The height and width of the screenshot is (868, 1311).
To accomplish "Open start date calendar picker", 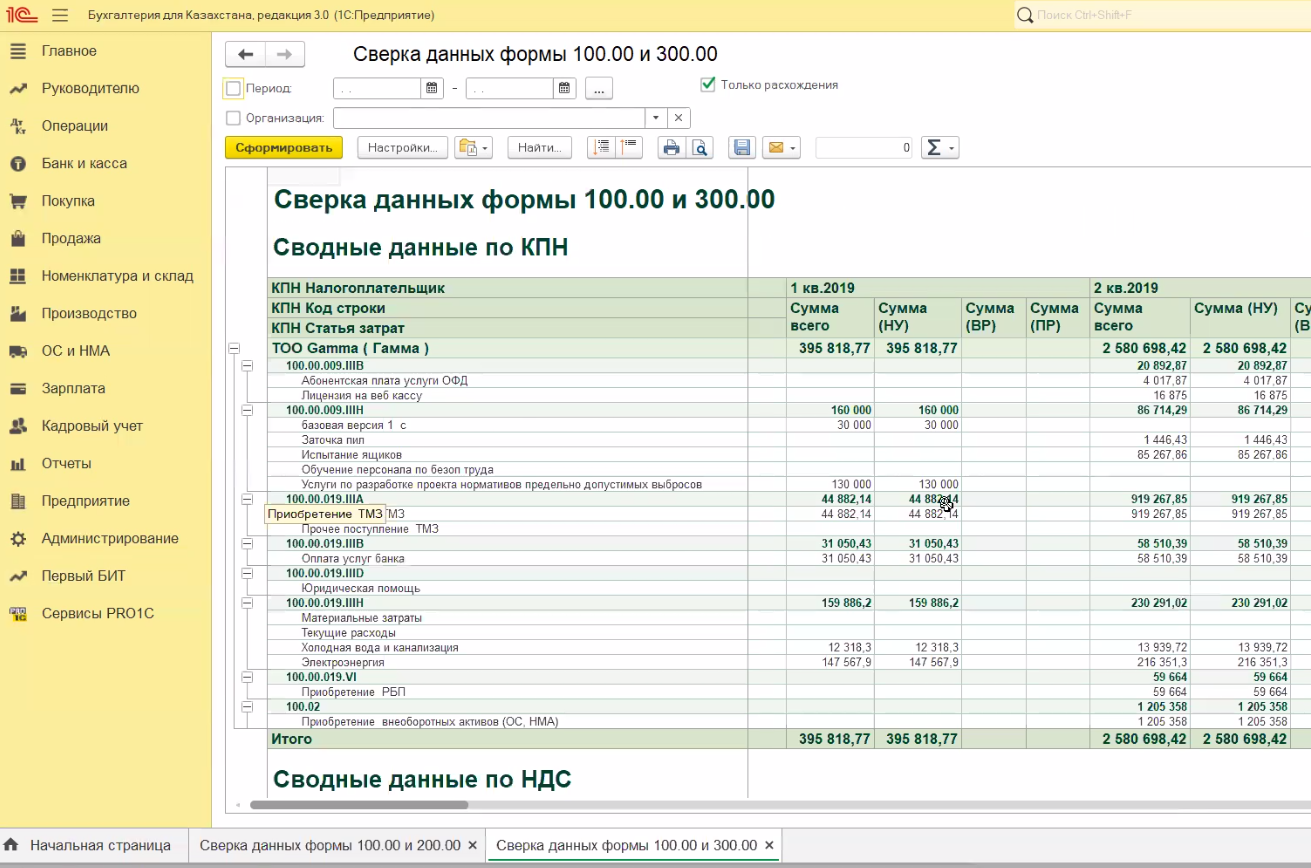I will click(x=432, y=88).
